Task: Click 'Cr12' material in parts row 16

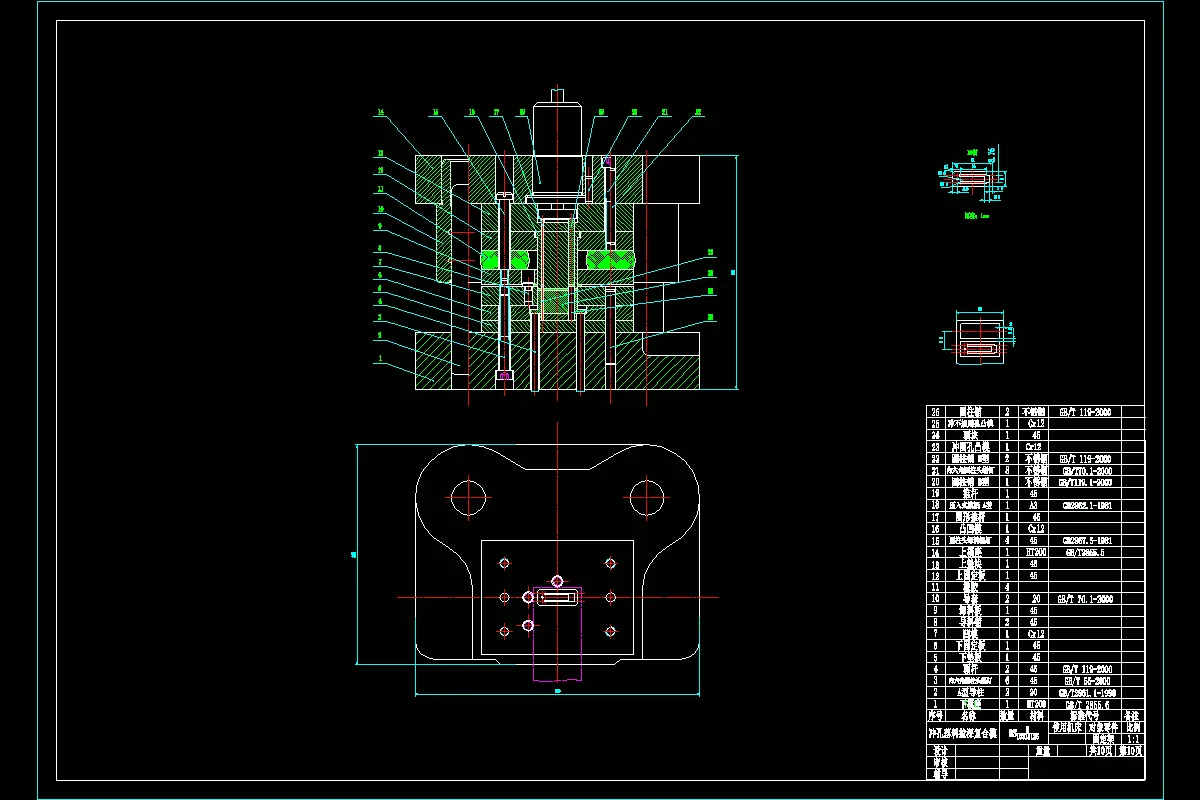Action: (1036, 529)
